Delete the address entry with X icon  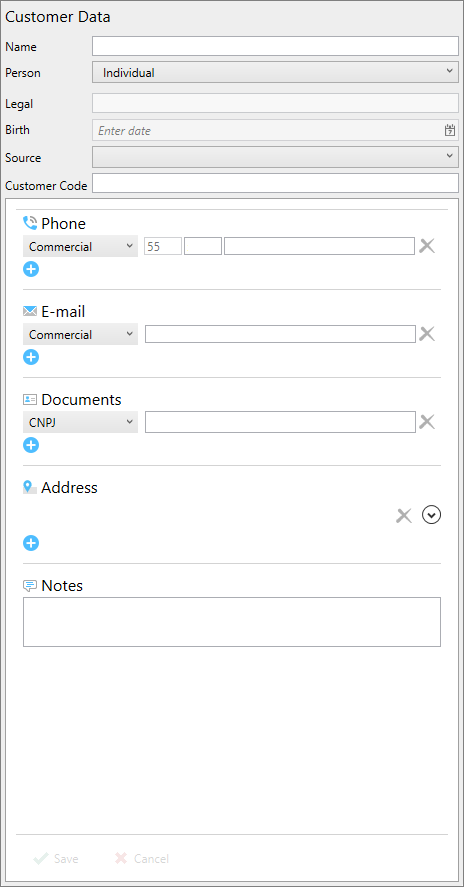click(x=403, y=515)
